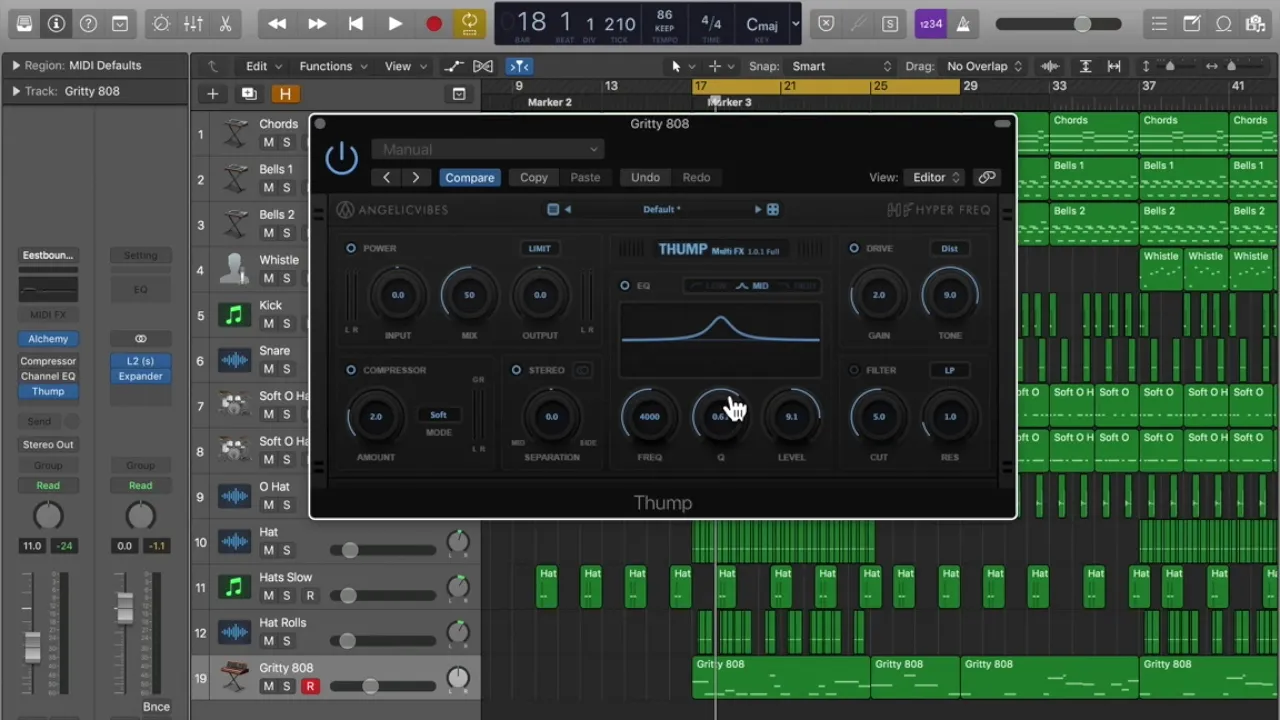Go to previous plugin setting arrow
This screenshot has width=1280, height=720.
386,177
